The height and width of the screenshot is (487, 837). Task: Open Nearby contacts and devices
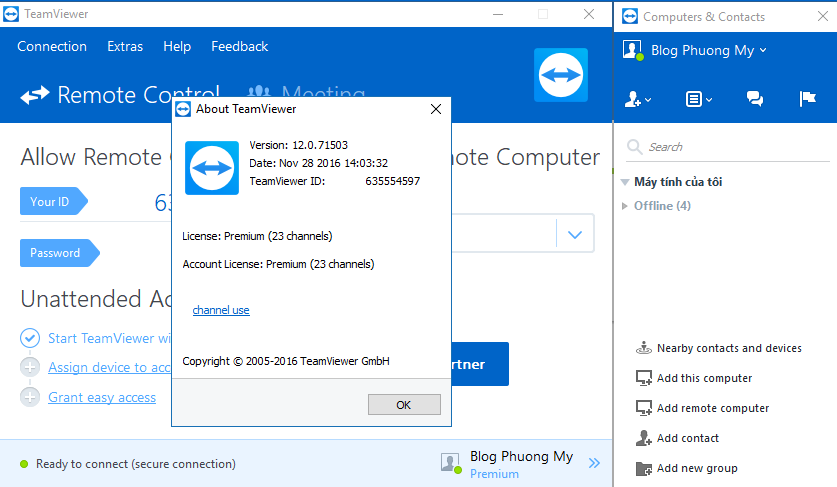729,348
